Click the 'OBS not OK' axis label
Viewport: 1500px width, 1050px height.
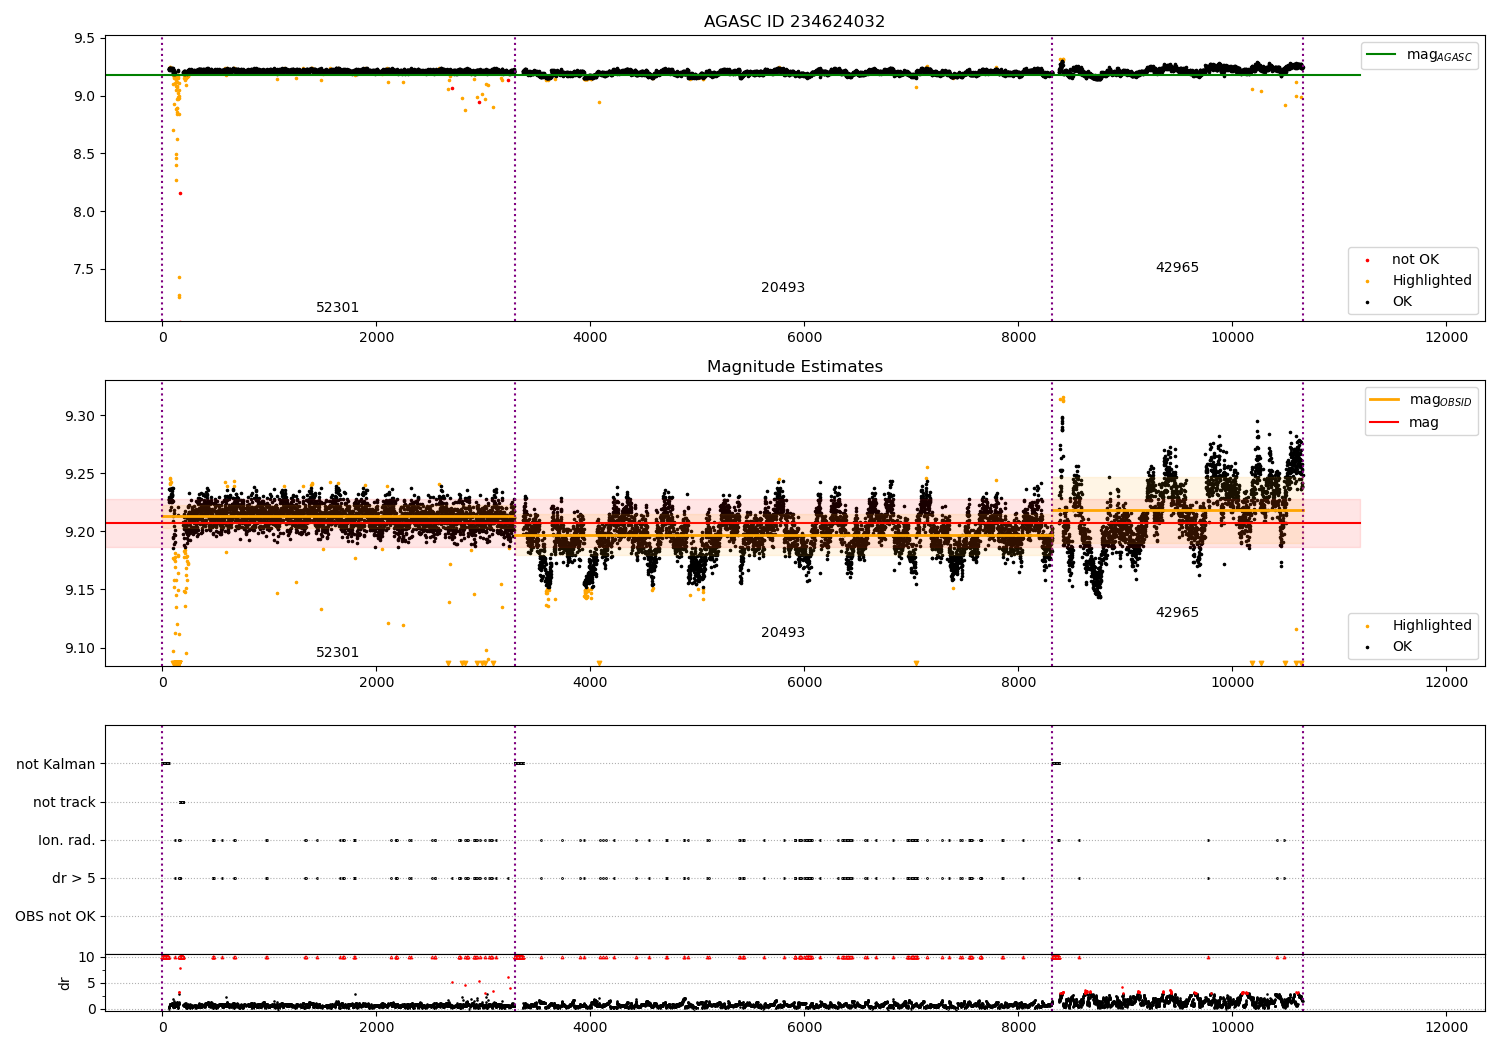pyautogui.click(x=55, y=917)
